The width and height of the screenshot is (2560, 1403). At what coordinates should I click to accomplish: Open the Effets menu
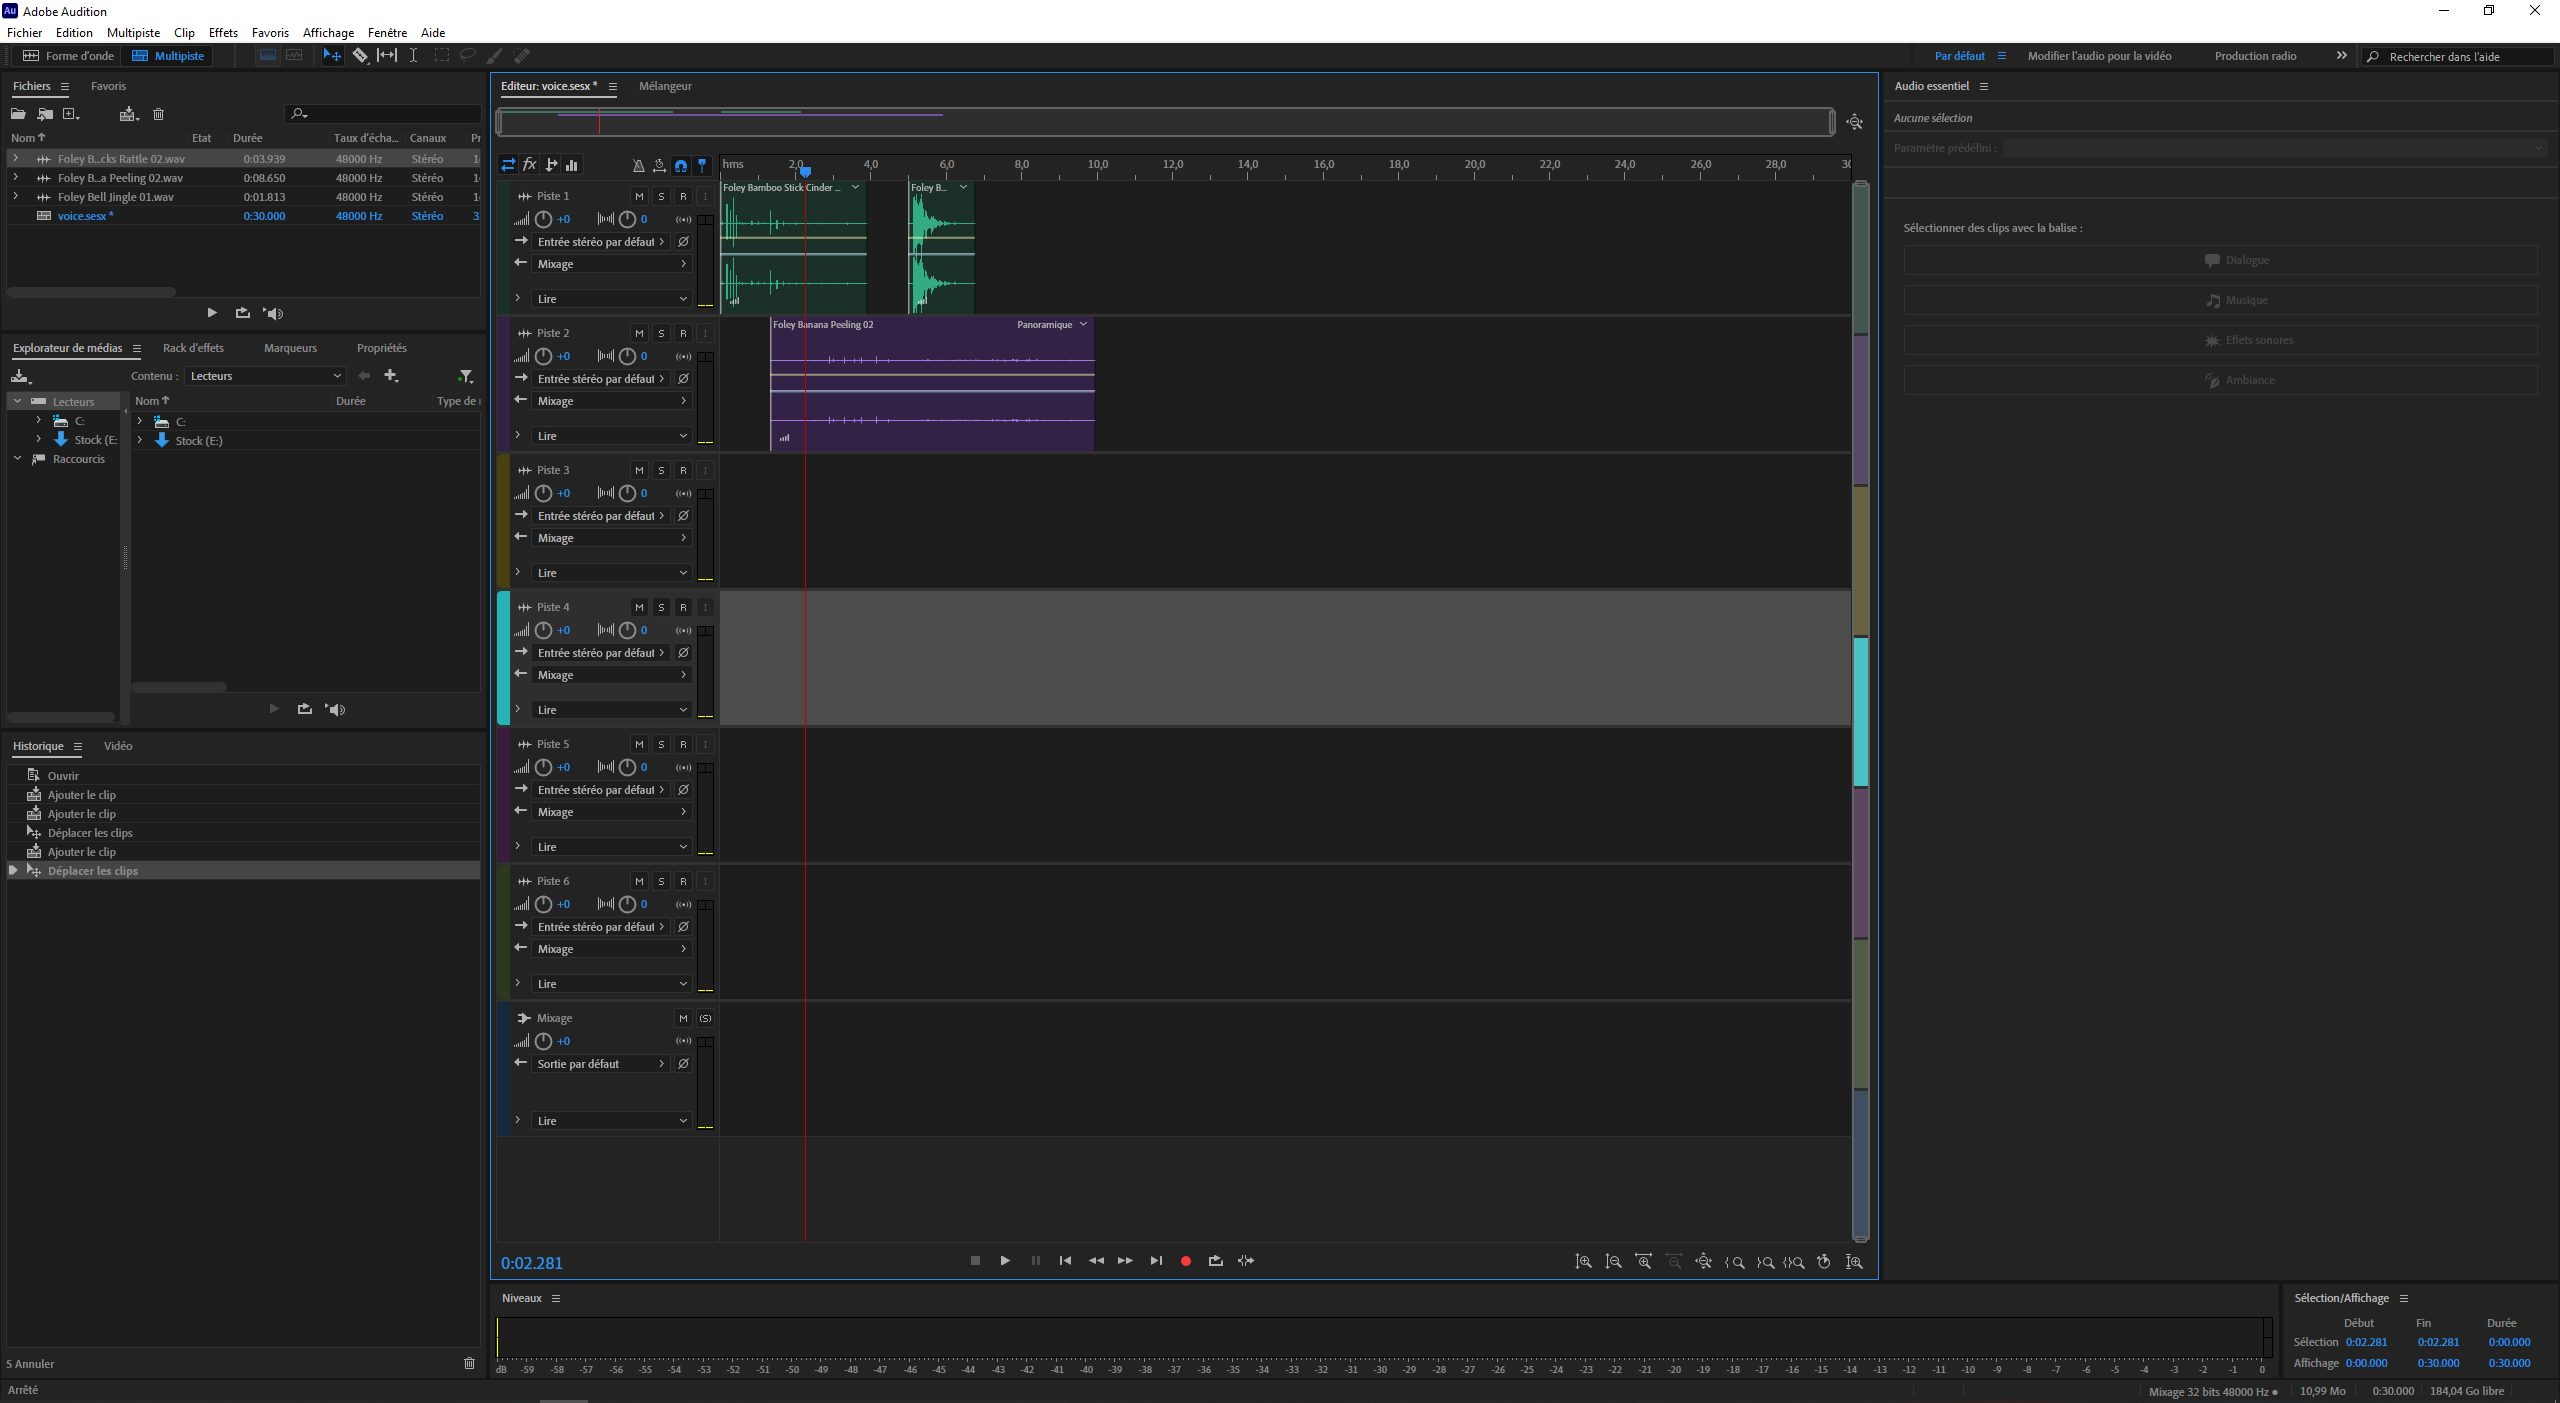click(x=223, y=32)
